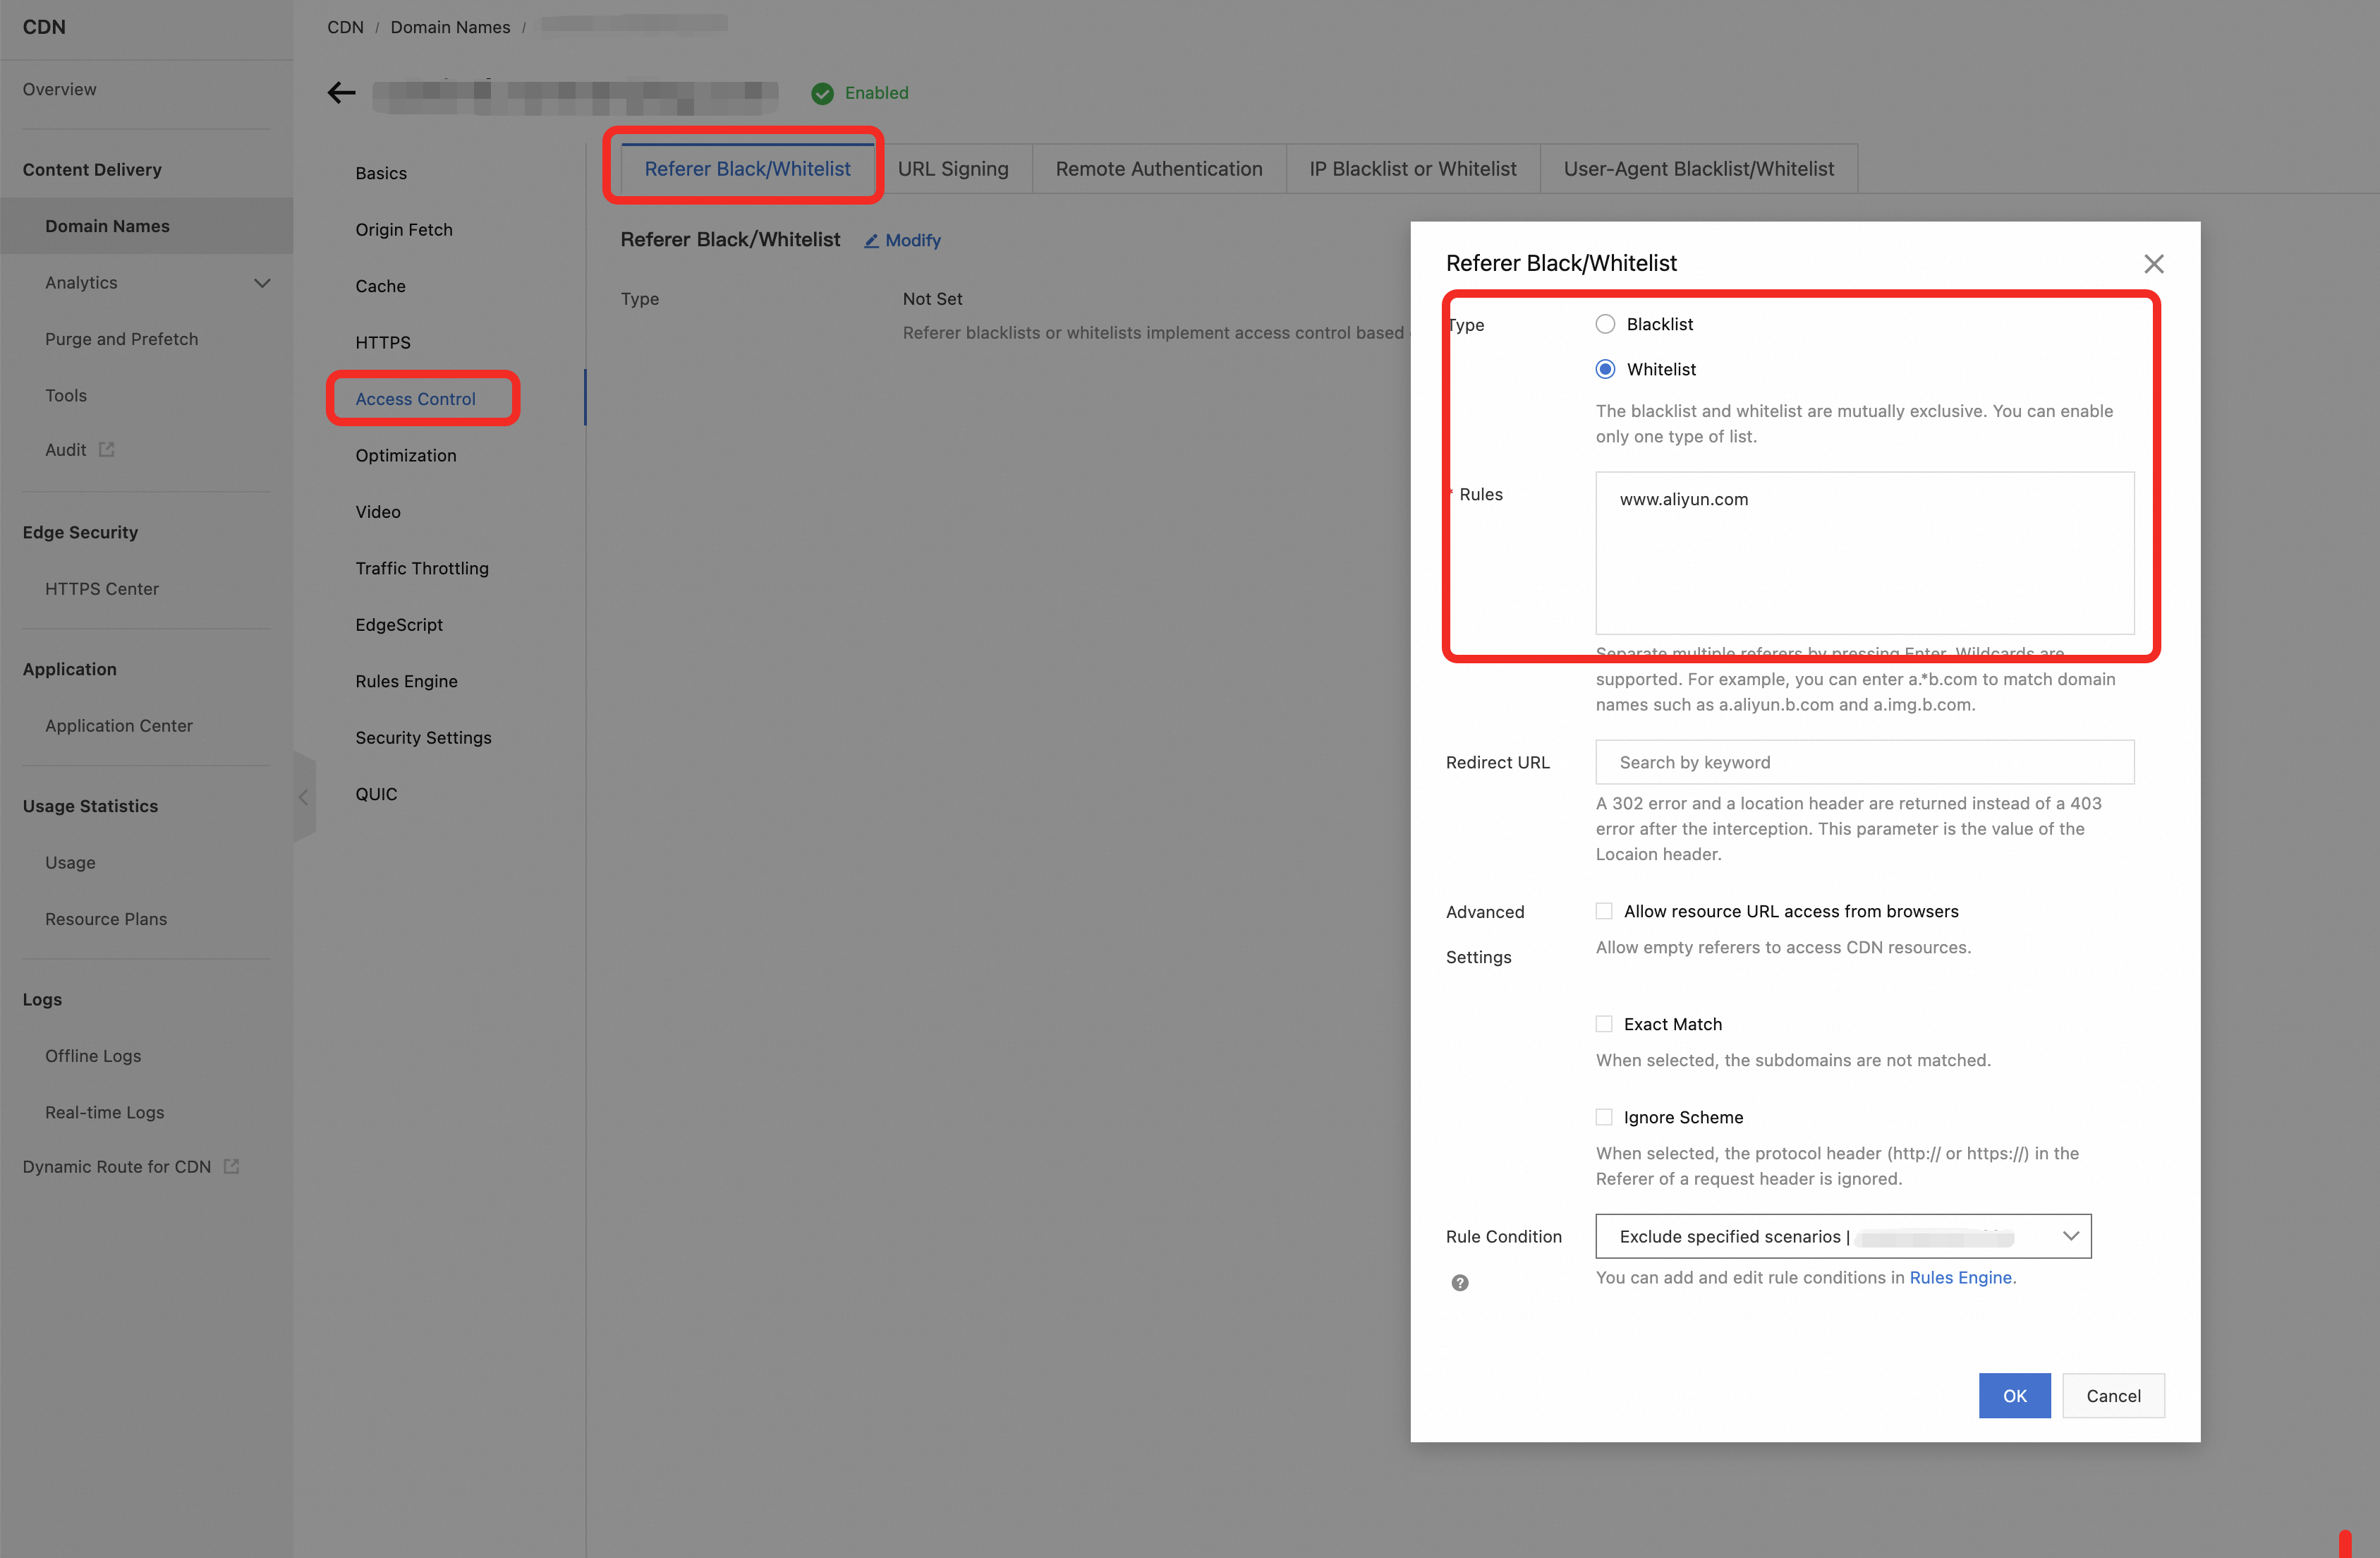
Task: Check Allow resource URL access from browsers
Action: point(1604,911)
